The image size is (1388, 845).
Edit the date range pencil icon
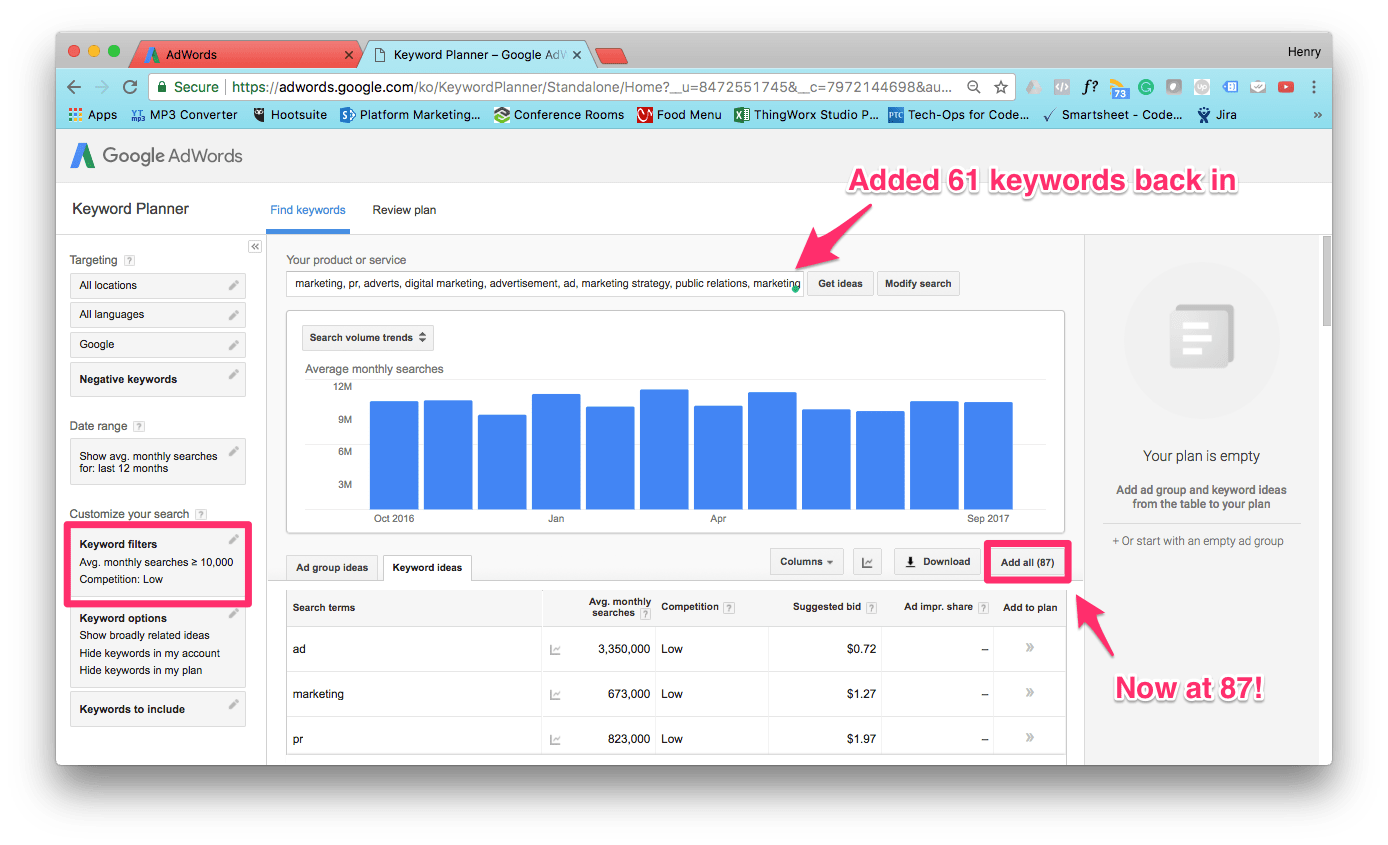click(233, 451)
